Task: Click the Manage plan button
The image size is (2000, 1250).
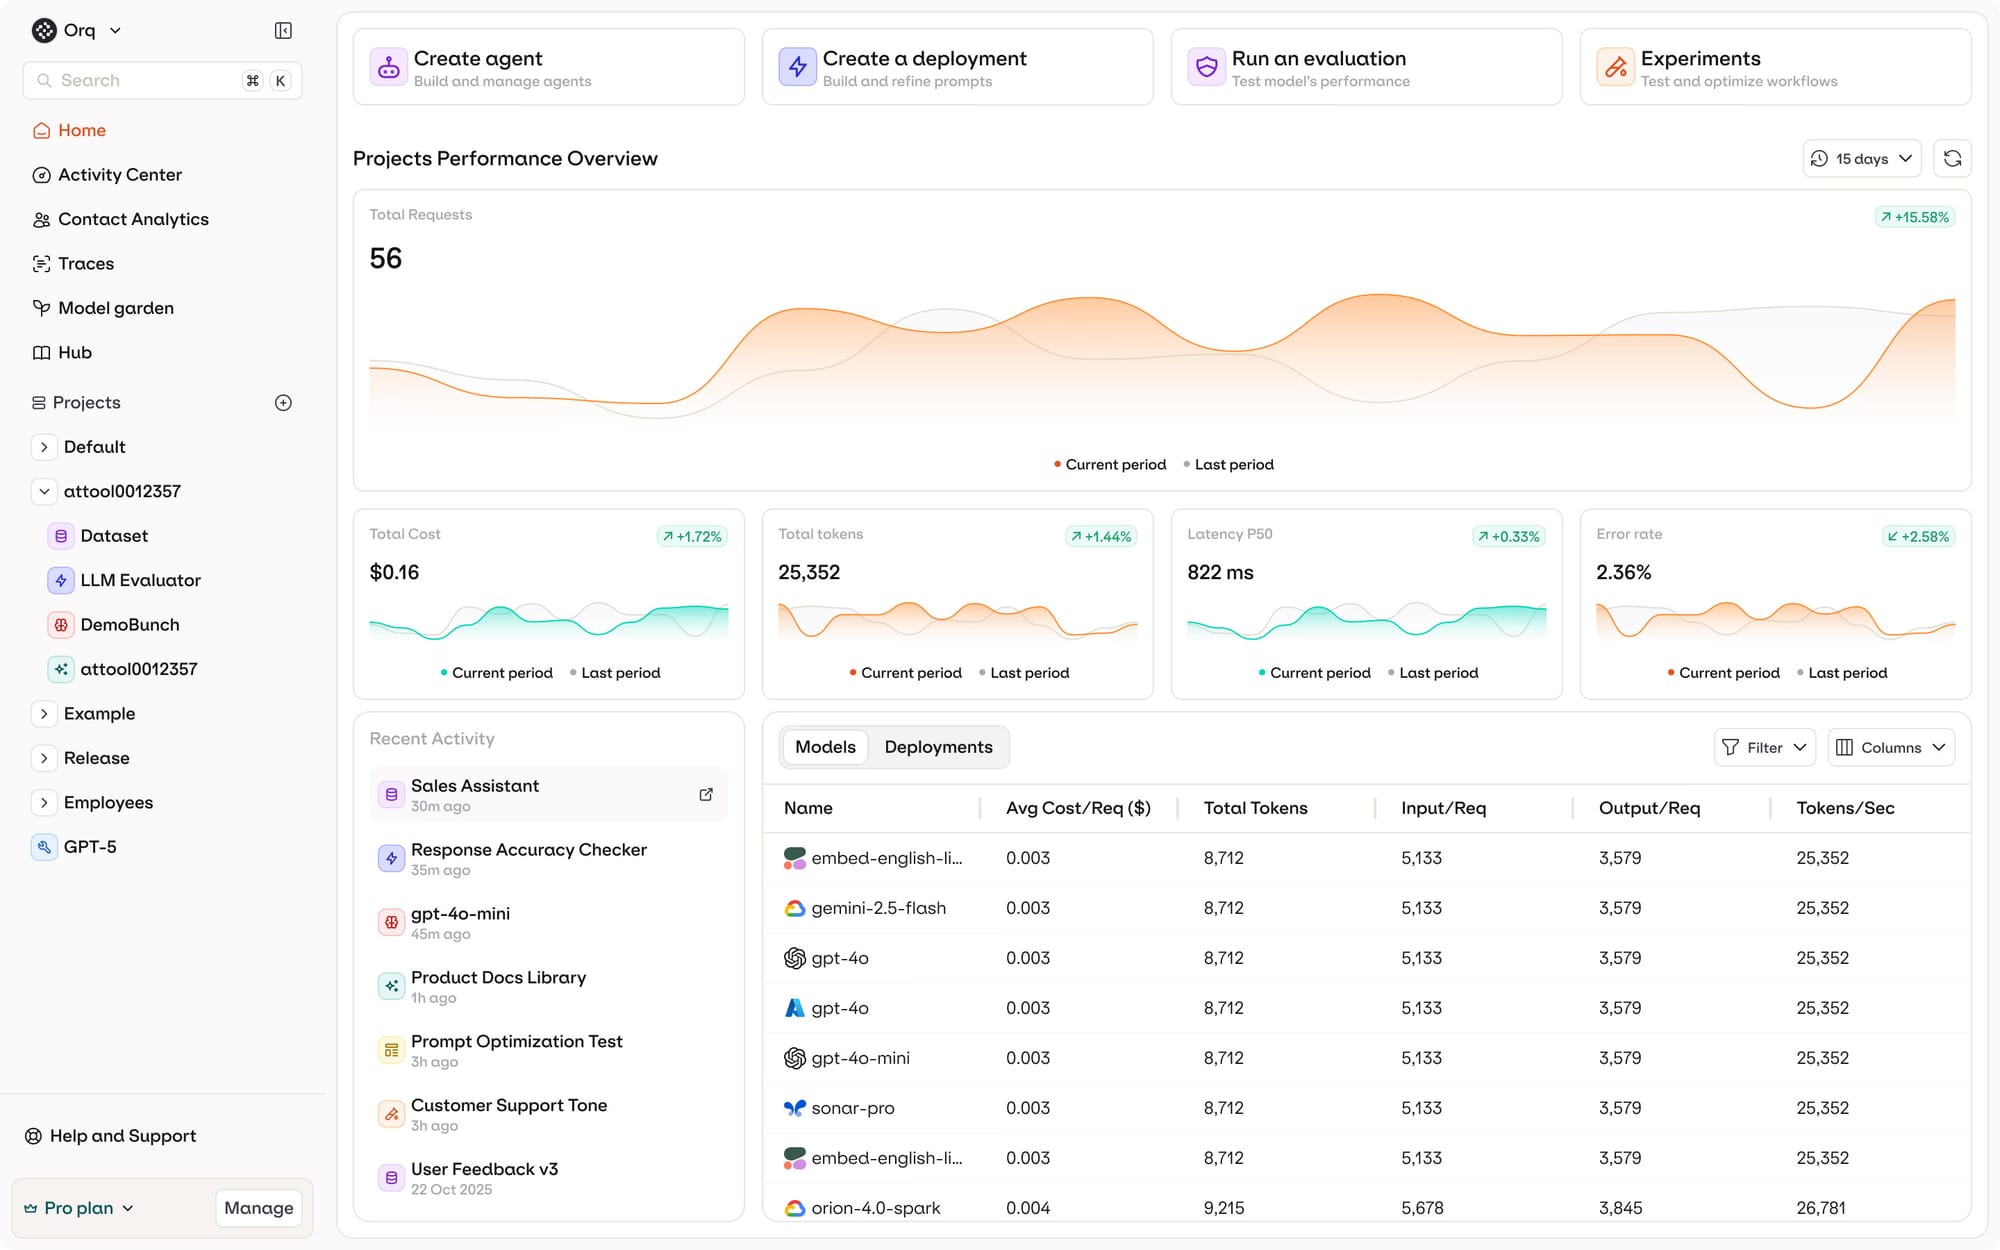Action: pyautogui.click(x=259, y=1208)
